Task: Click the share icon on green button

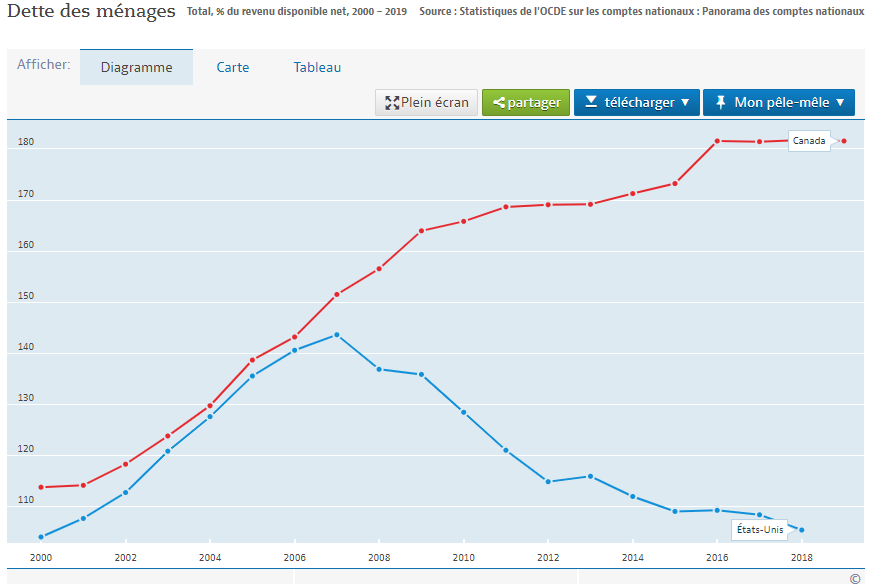Action: click(499, 102)
